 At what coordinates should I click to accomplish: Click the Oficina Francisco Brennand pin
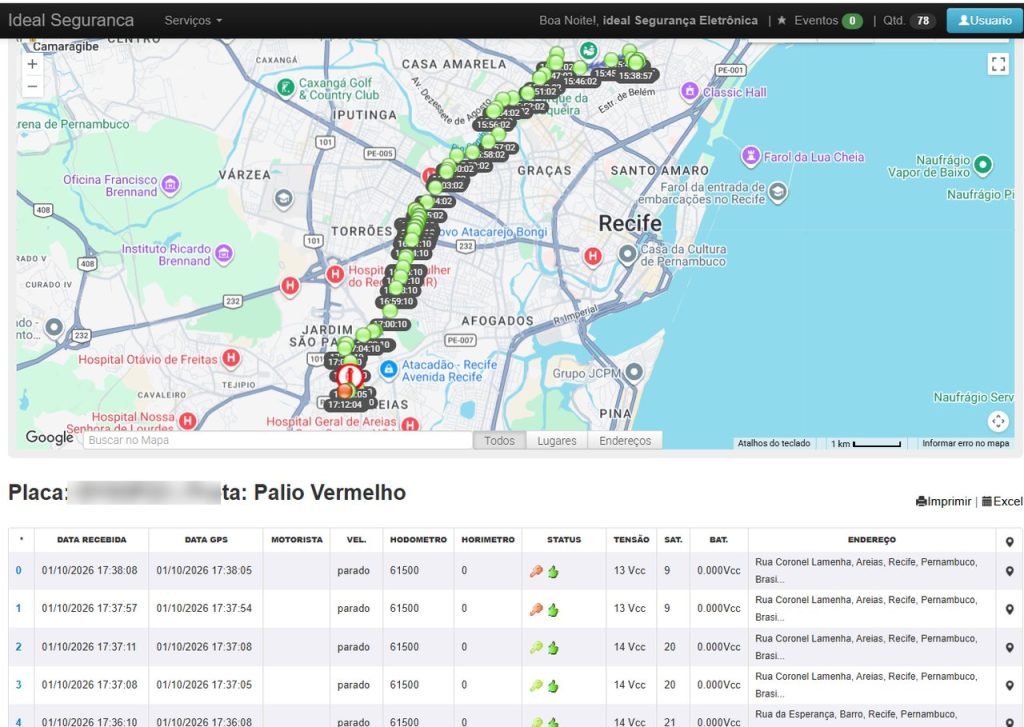click(170, 185)
